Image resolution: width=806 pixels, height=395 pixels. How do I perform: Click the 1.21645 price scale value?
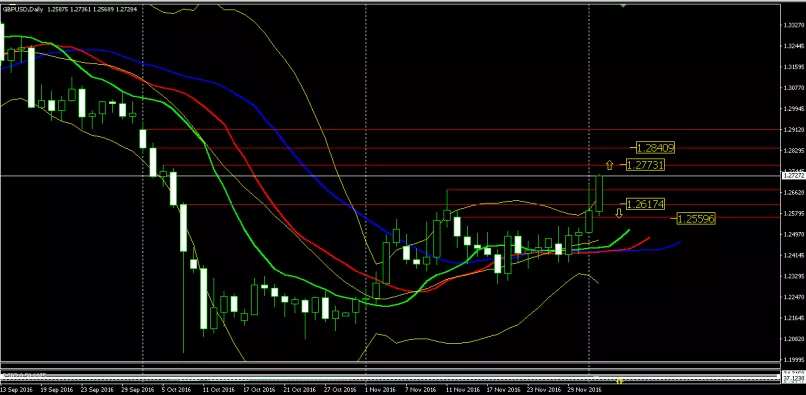coord(794,318)
